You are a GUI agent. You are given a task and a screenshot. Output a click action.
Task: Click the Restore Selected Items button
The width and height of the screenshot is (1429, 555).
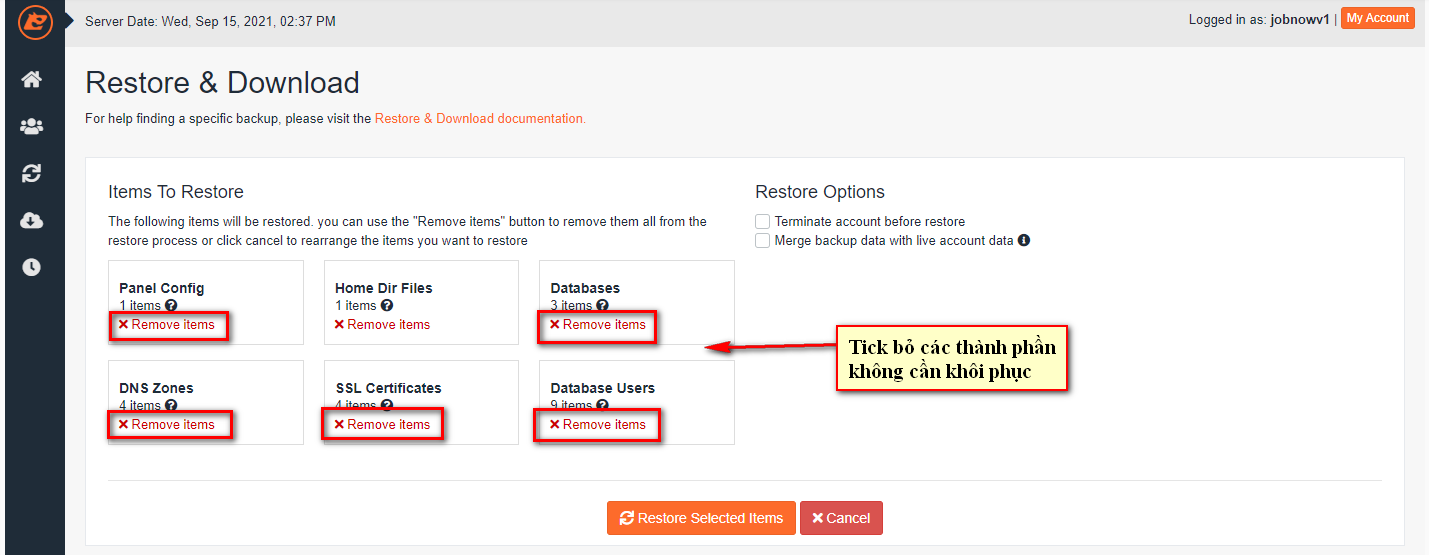pos(701,518)
